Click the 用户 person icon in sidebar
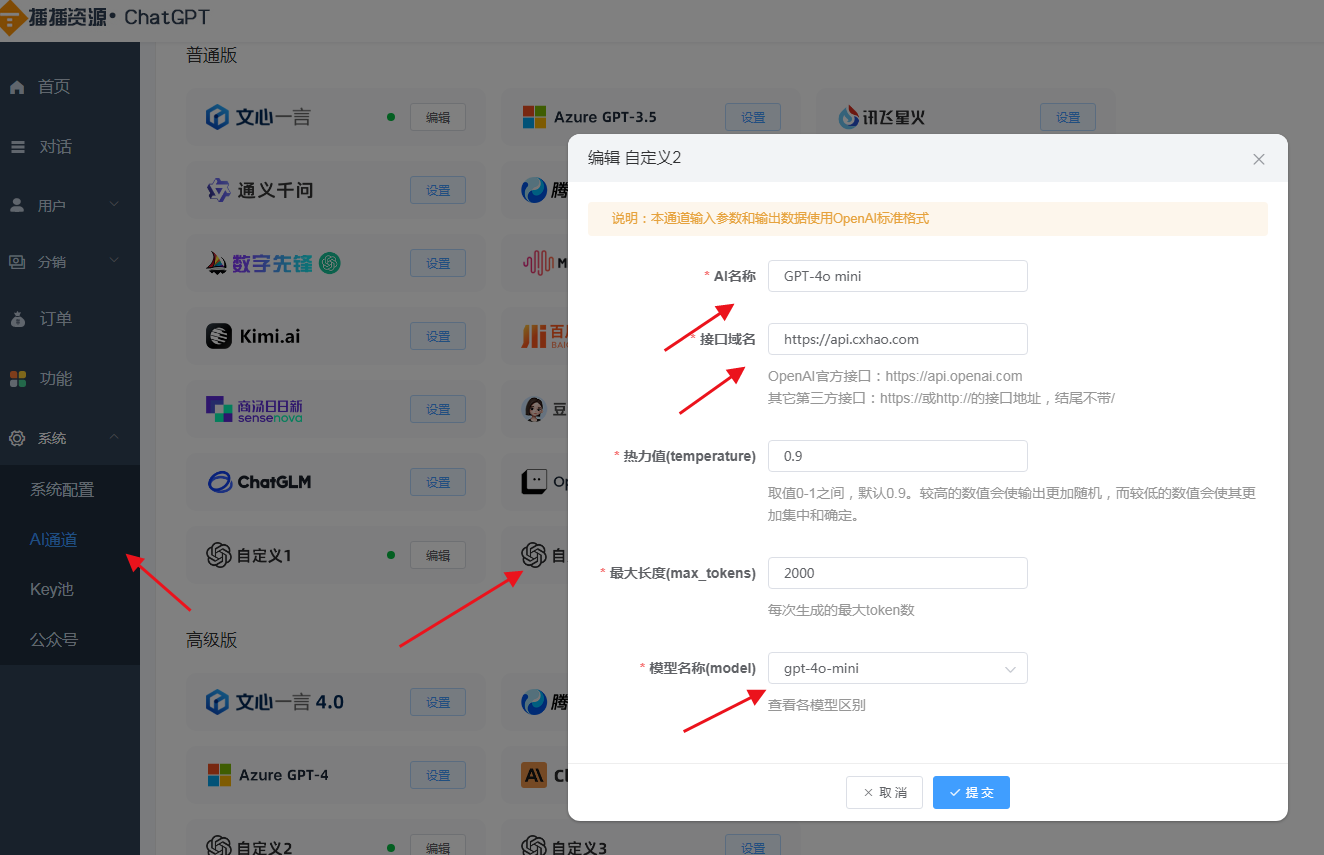The height and width of the screenshot is (855, 1324). [x=17, y=205]
